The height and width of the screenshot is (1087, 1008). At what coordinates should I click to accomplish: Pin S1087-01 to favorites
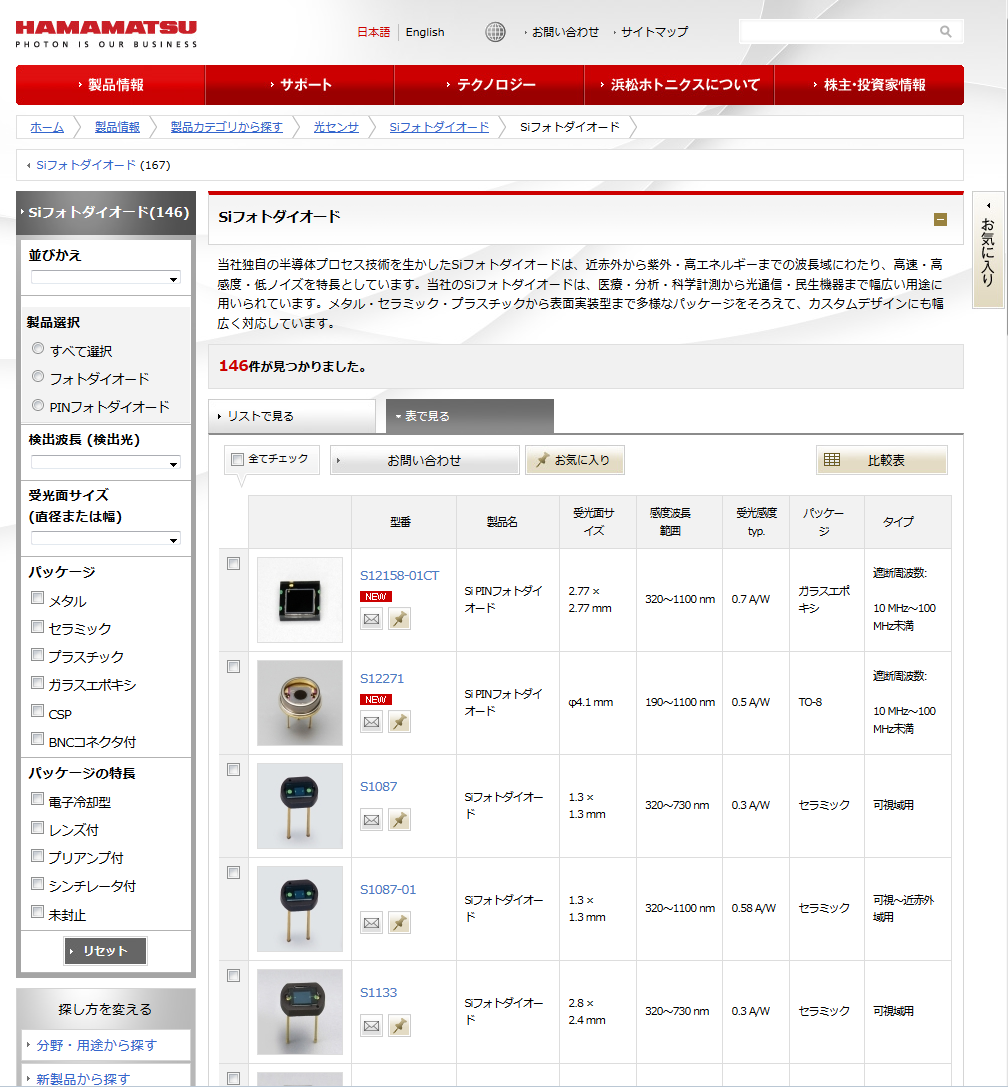(x=399, y=923)
